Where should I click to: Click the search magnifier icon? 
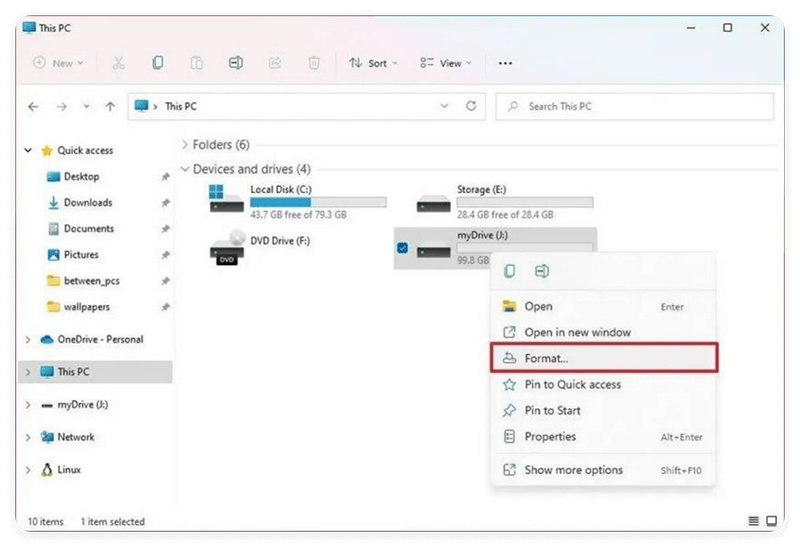(513, 106)
